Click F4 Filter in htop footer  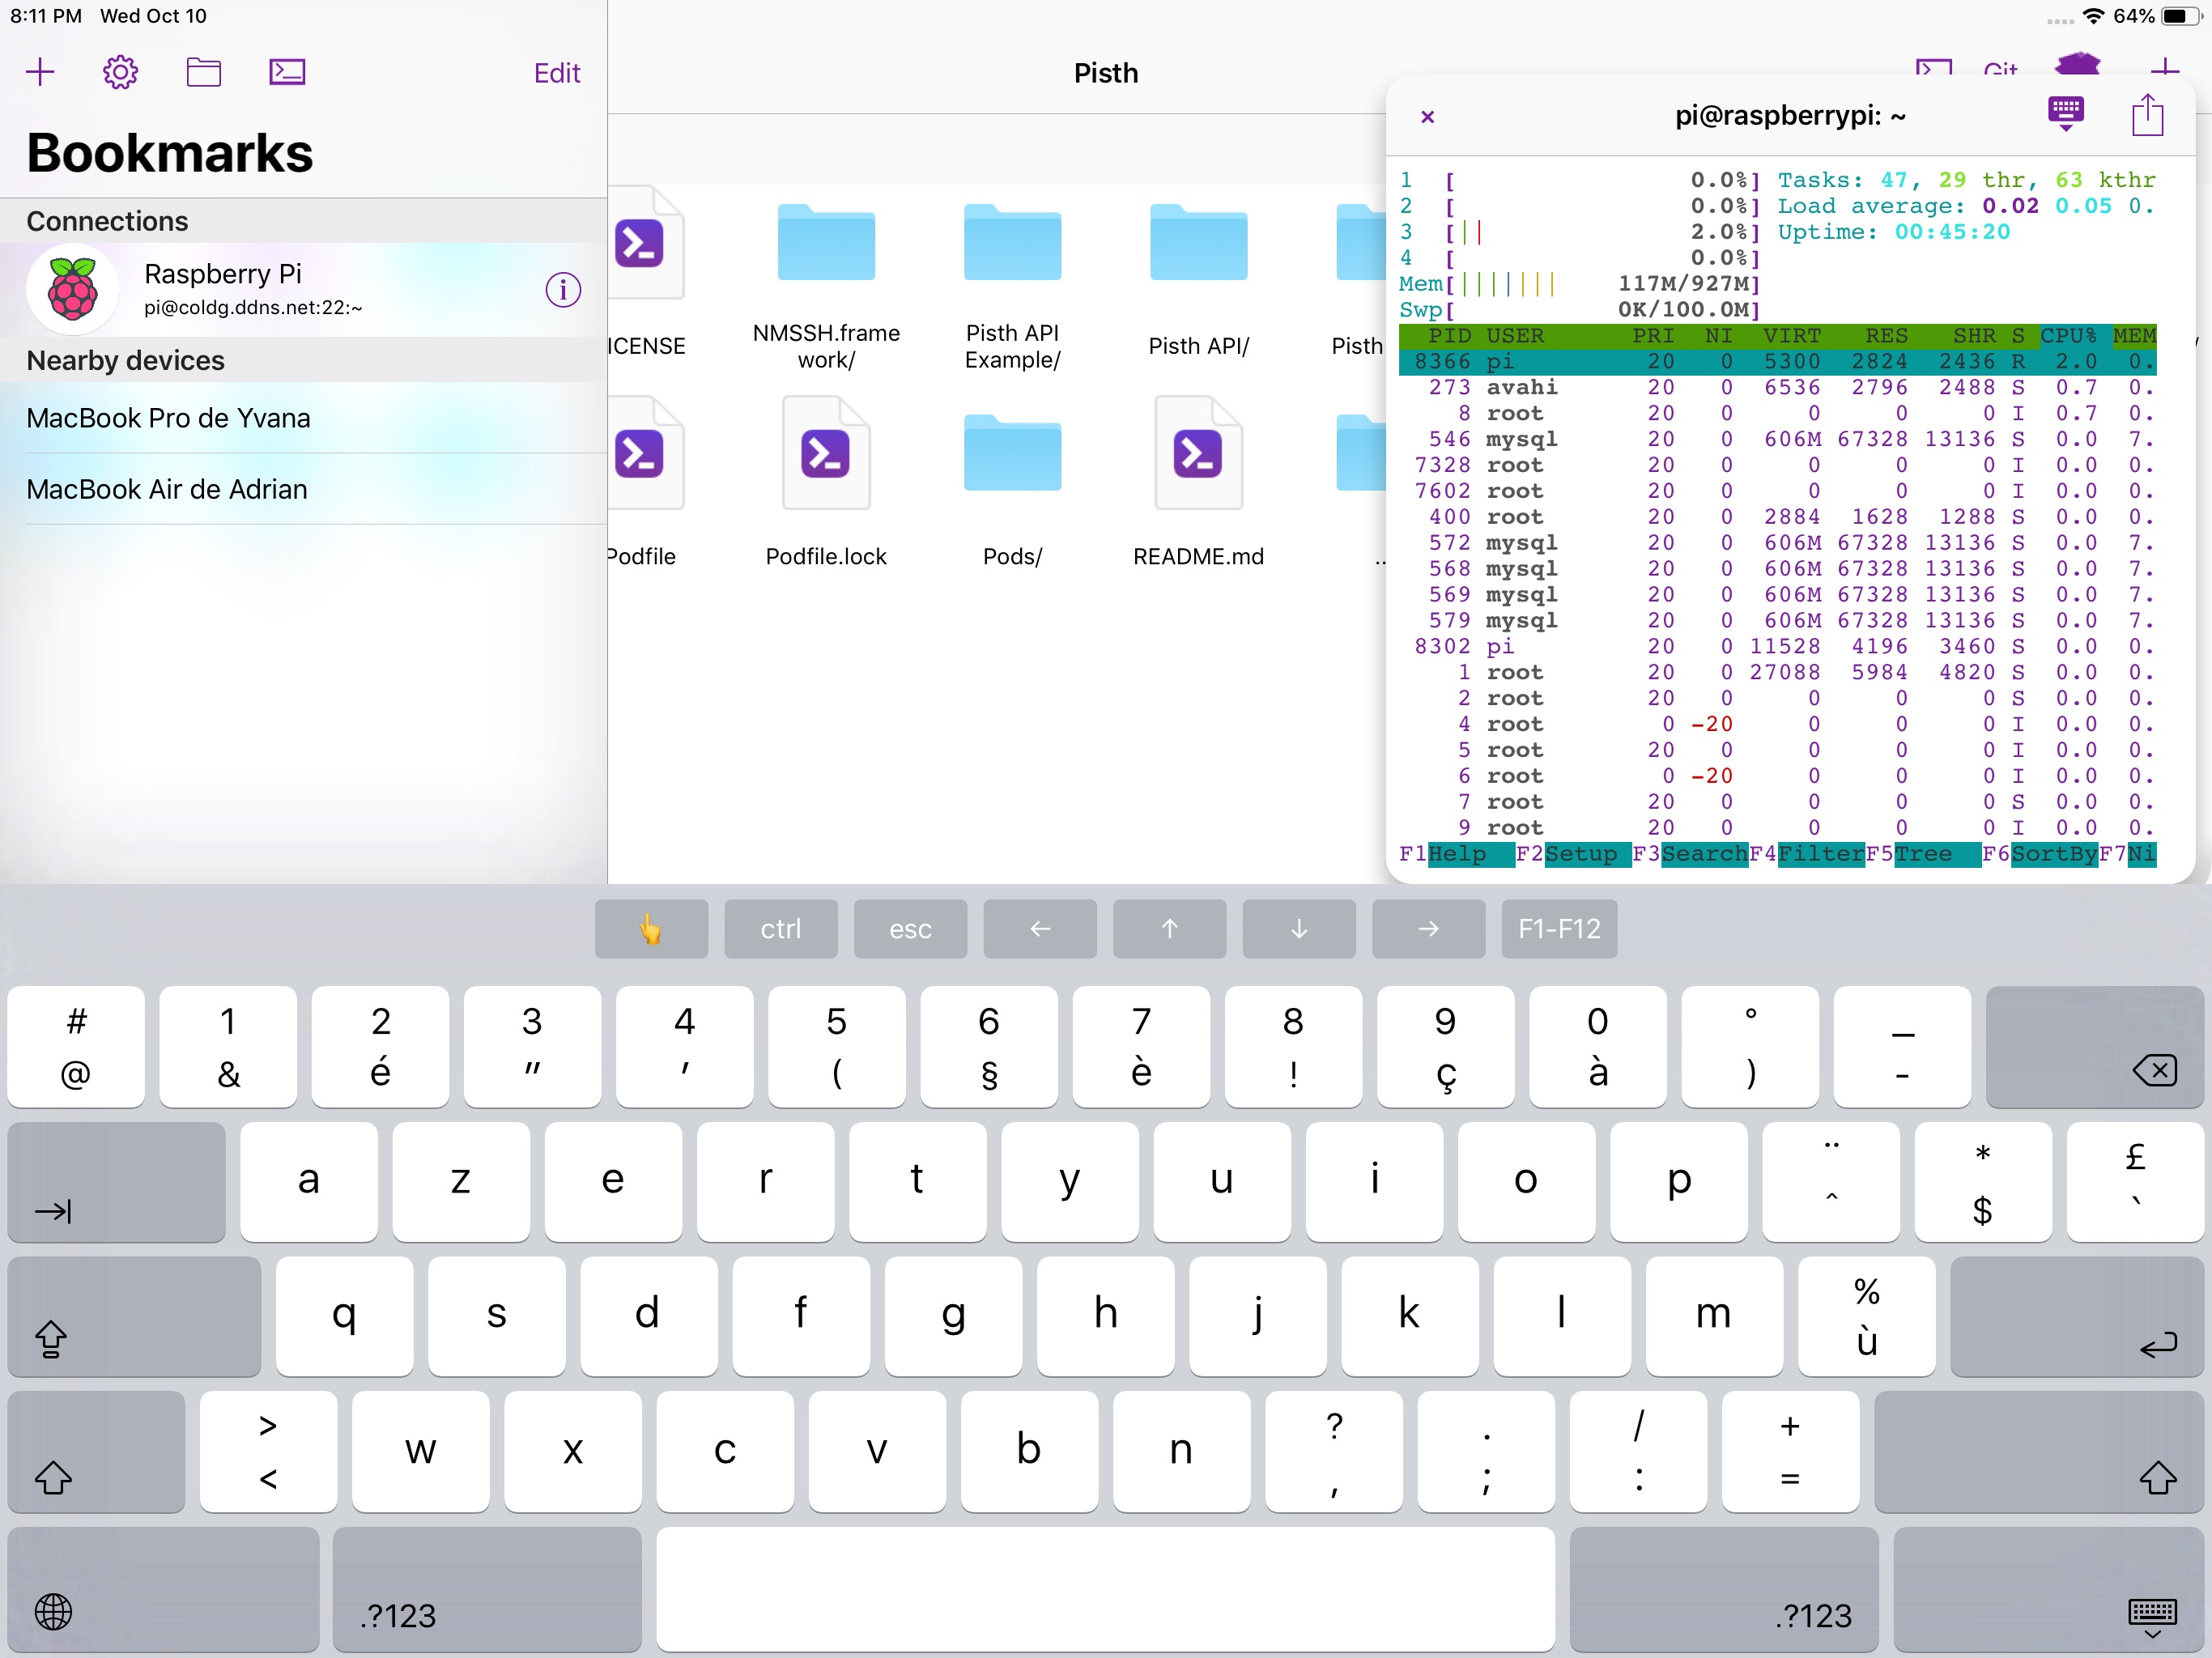pos(1807,854)
